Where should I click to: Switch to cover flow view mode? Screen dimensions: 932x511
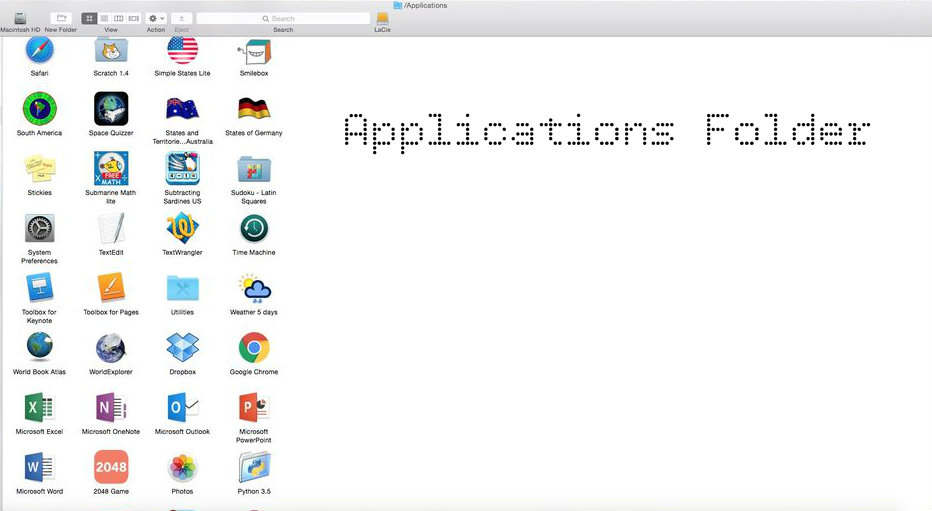[x=134, y=18]
